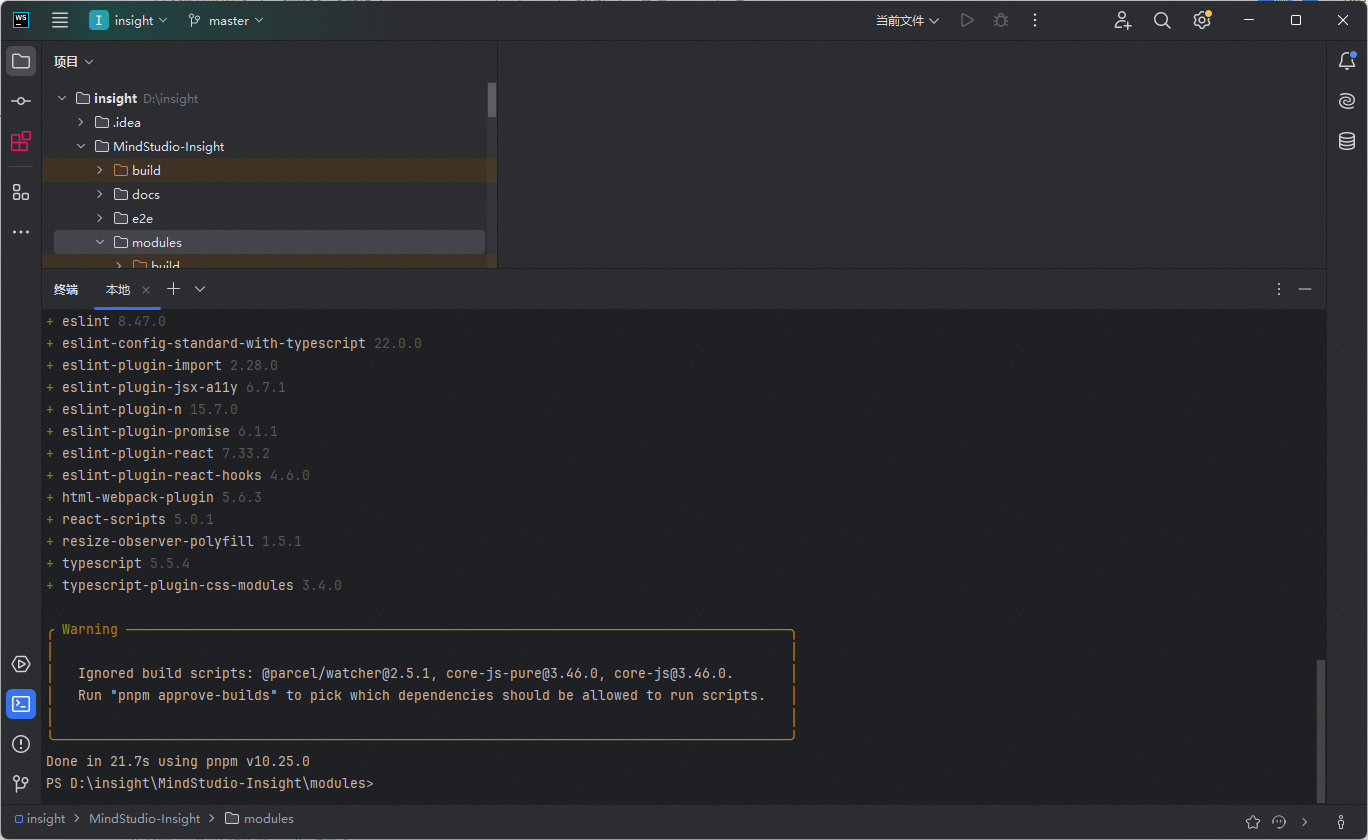Open IDE settings gear

1202,20
